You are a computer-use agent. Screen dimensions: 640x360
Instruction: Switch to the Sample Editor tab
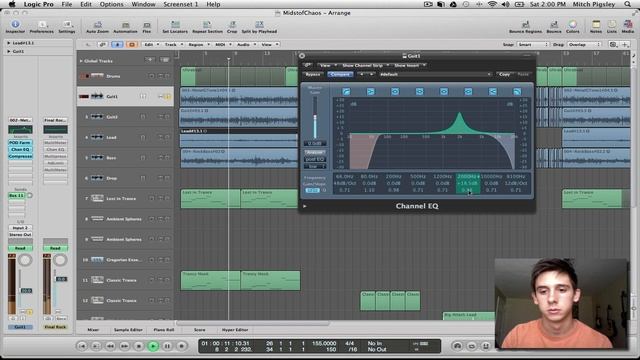pos(128,329)
